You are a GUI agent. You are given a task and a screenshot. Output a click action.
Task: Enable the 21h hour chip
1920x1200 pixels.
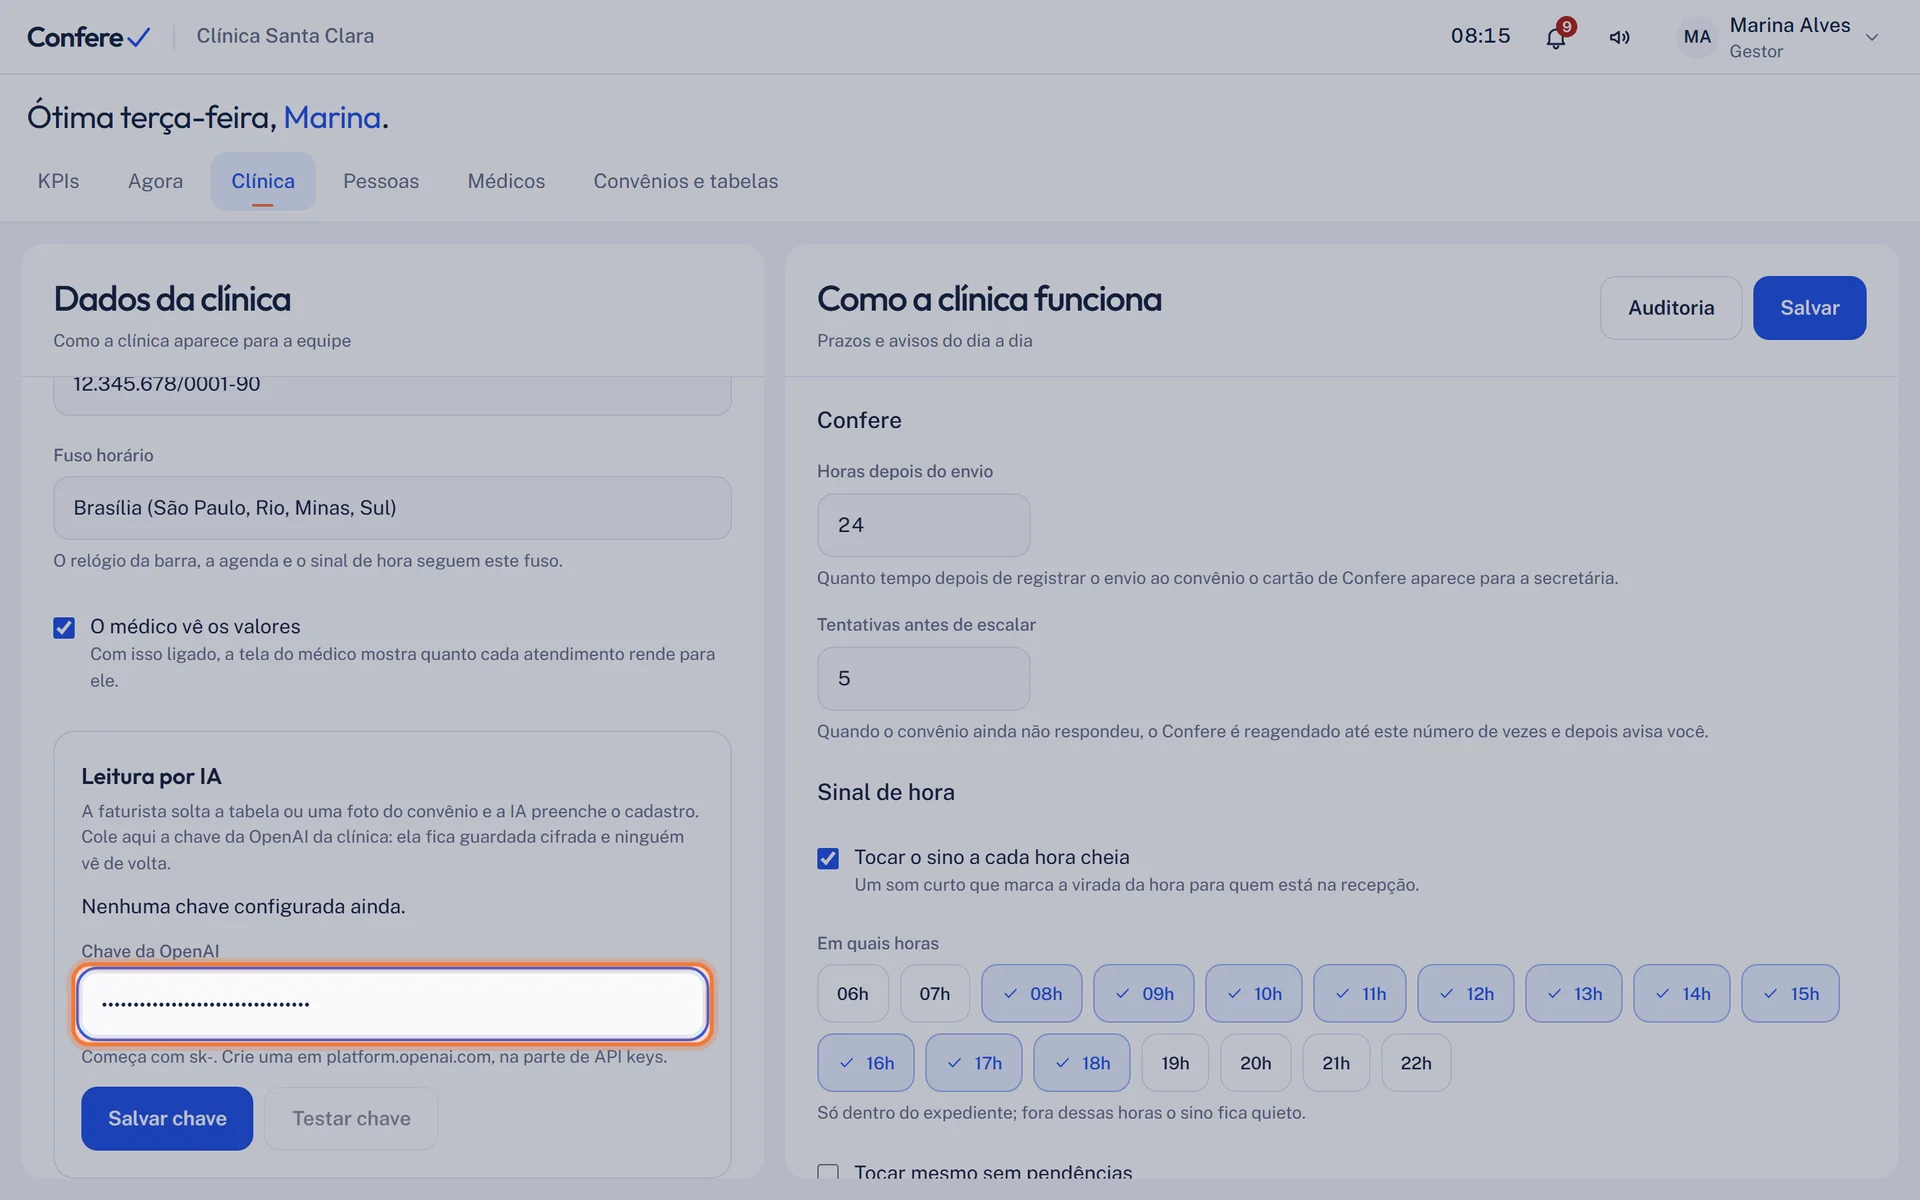click(x=1336, y=1062)
